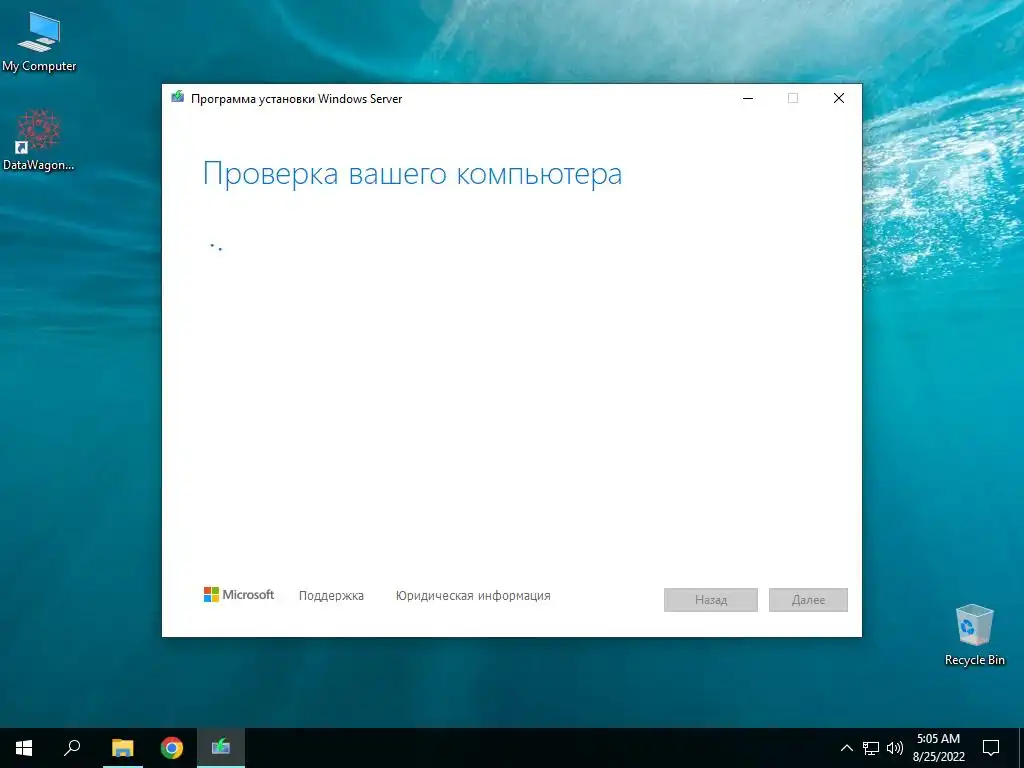1024x768 pixels.
Task: Click the Назад button
Action: point(711,600)
